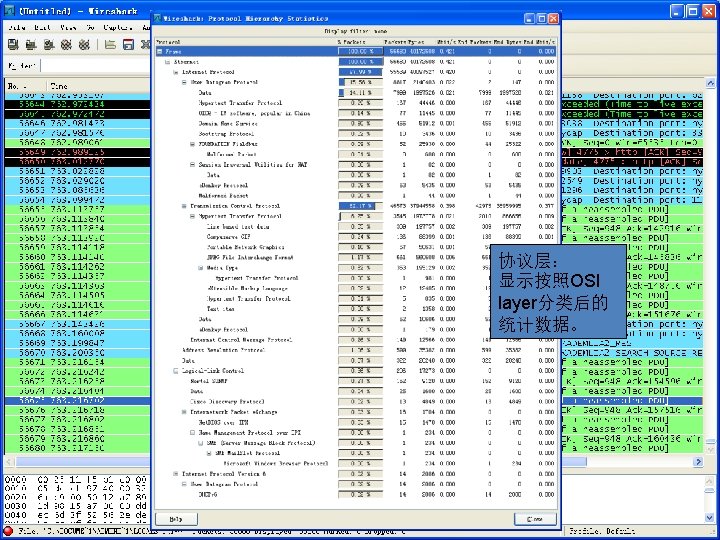Image resolution: width=720 pixels, height=540 pixels.
Task: Click the stop capture toolbar icon
Action: point(67,45)
